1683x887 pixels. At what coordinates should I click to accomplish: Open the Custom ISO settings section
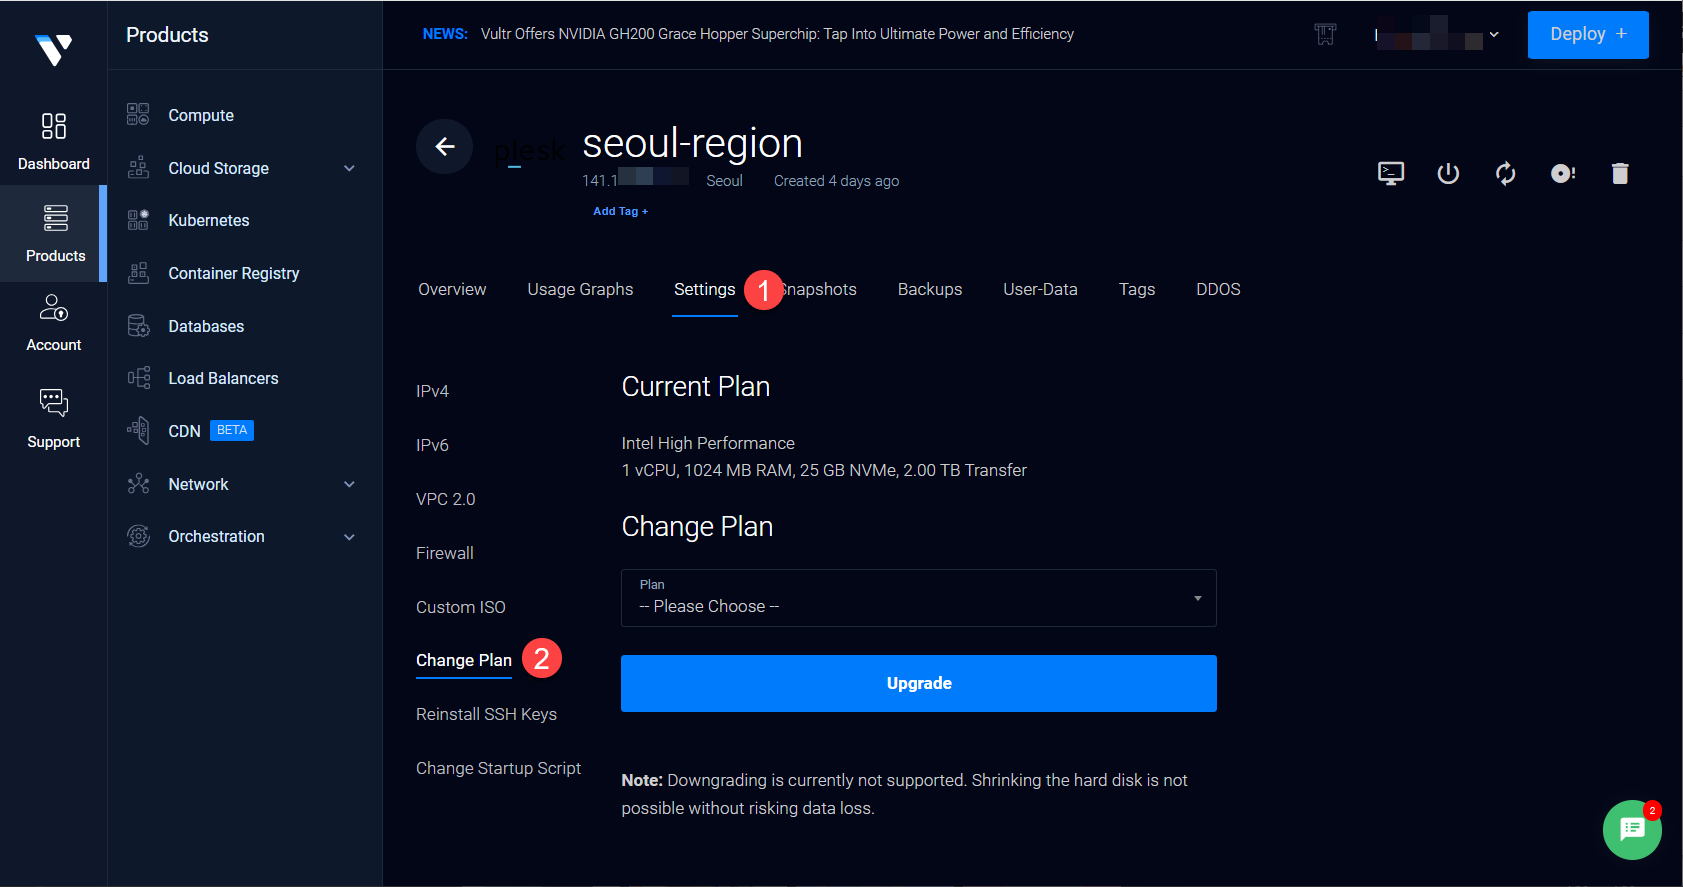461,607
